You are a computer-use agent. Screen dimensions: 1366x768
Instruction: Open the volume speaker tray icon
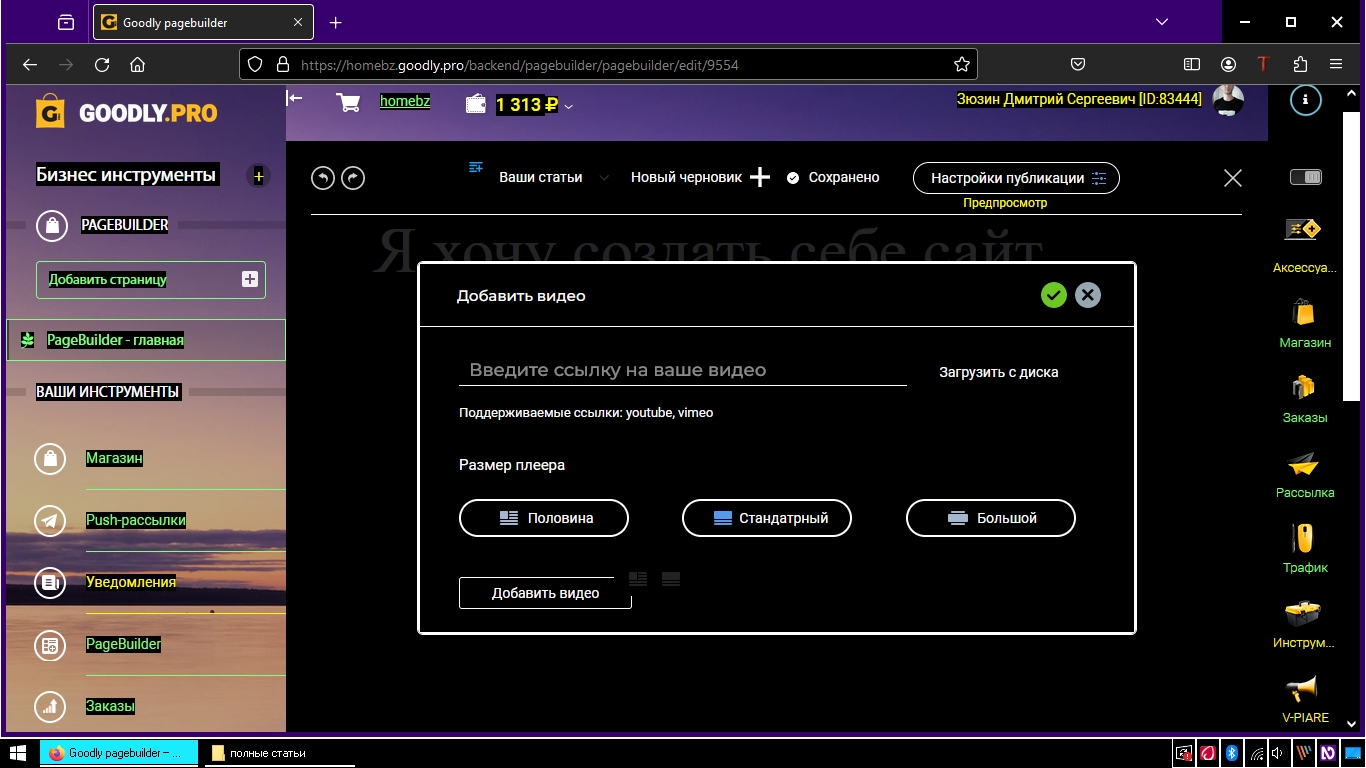point(1279,753)
